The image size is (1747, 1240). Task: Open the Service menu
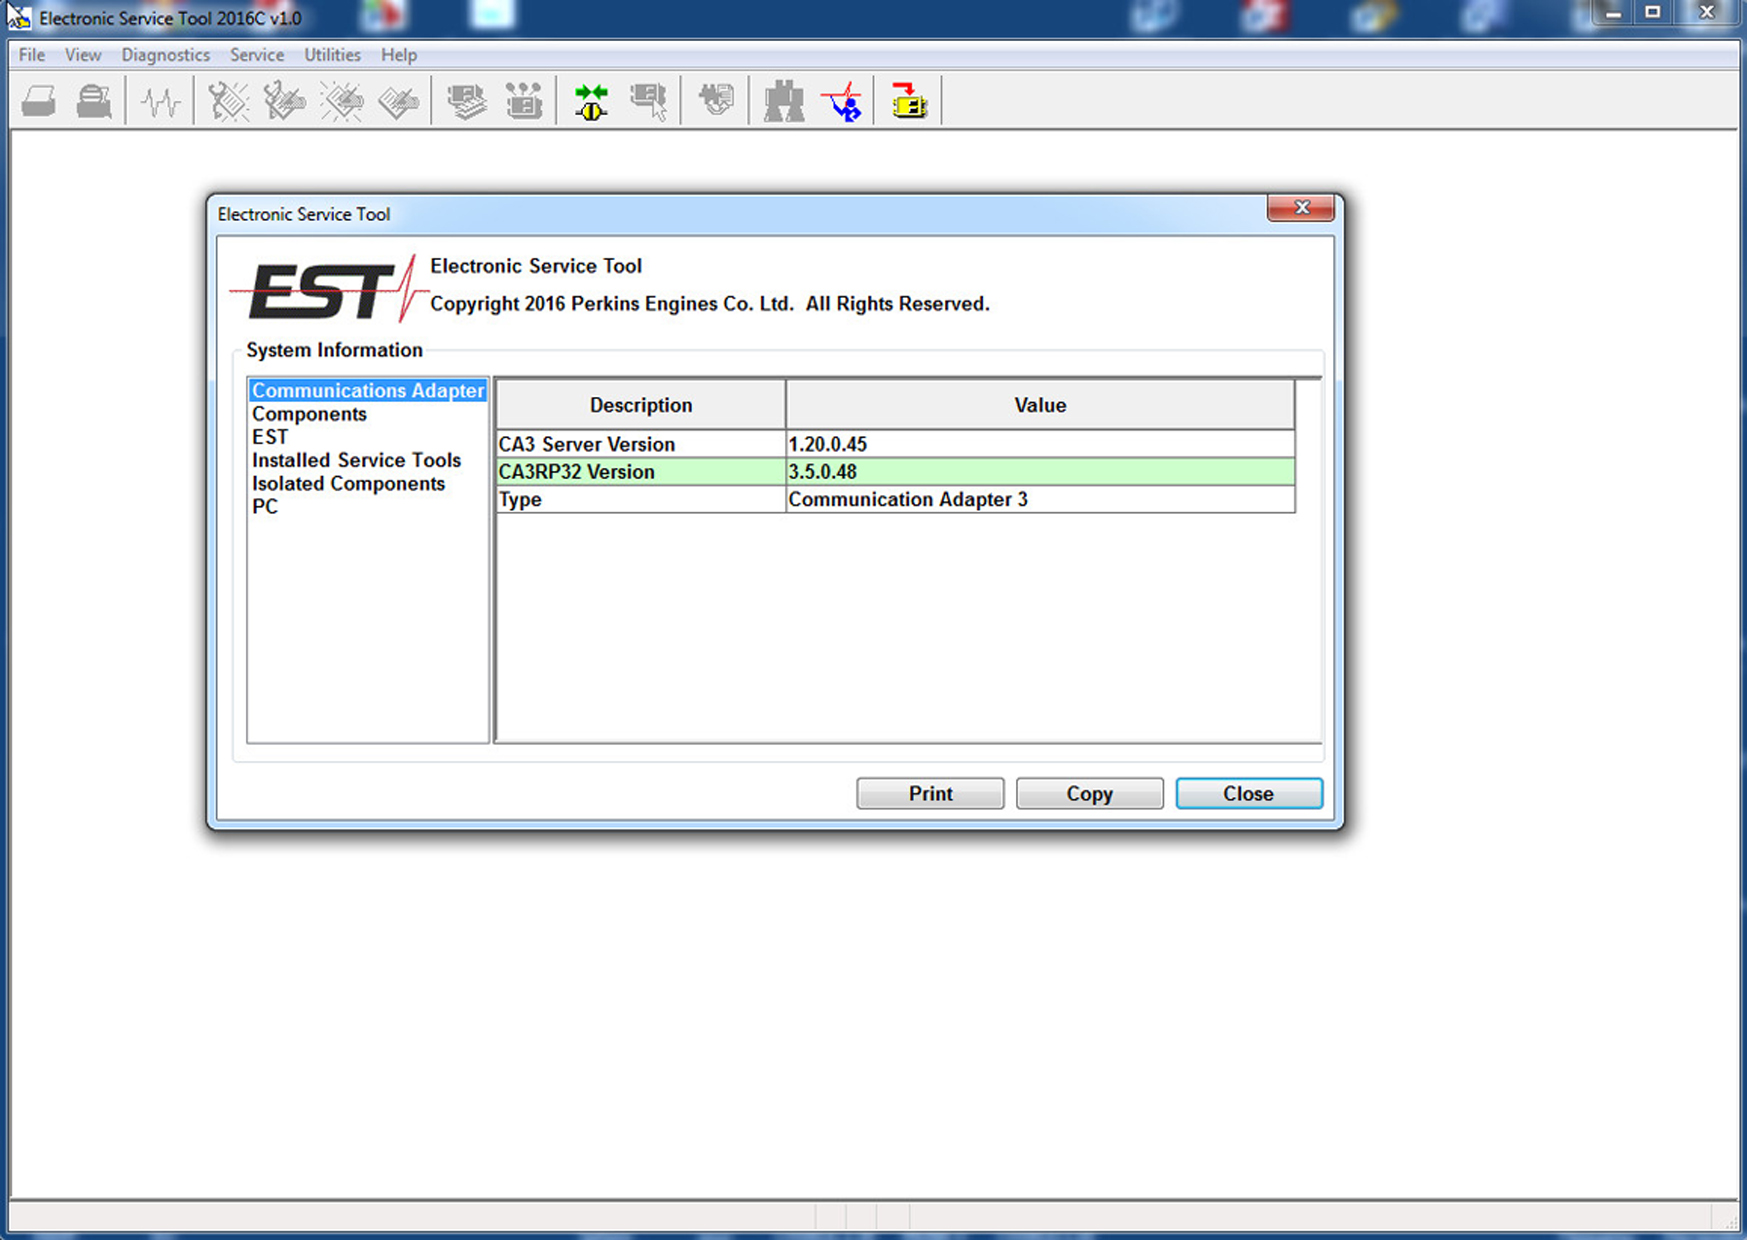[x=256, y=55]
